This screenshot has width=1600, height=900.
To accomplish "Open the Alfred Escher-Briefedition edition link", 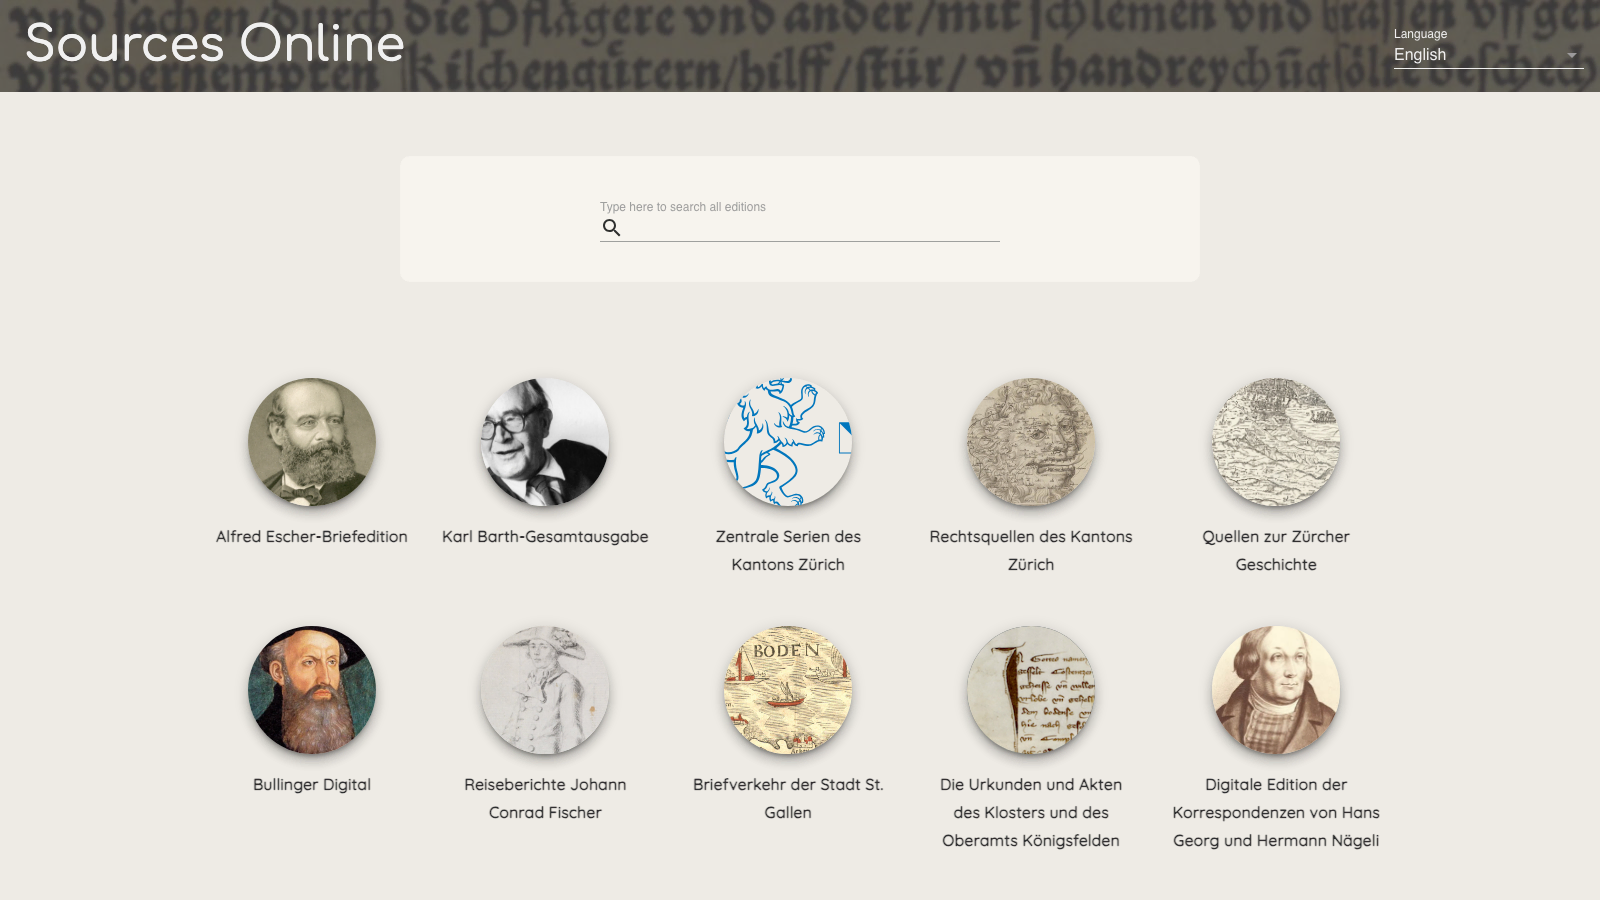I will 311,537.
